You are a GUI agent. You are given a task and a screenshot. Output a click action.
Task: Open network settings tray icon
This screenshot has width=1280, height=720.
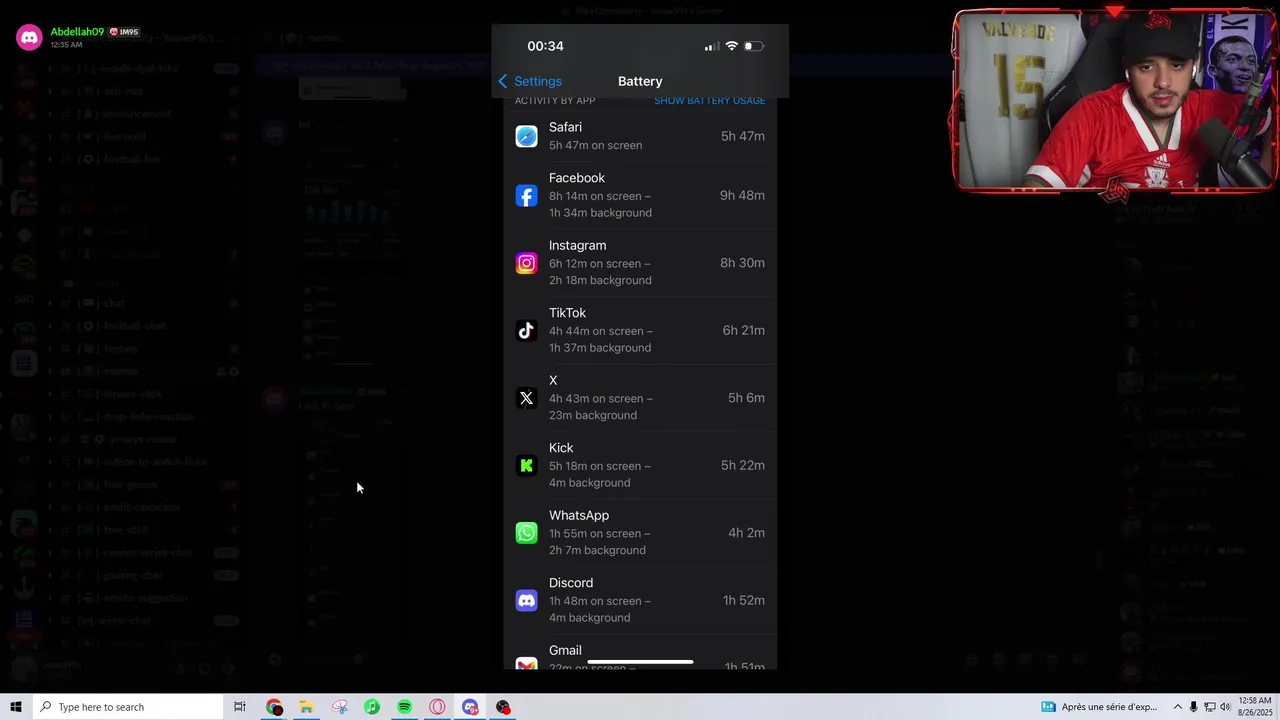coord(1209,707)
